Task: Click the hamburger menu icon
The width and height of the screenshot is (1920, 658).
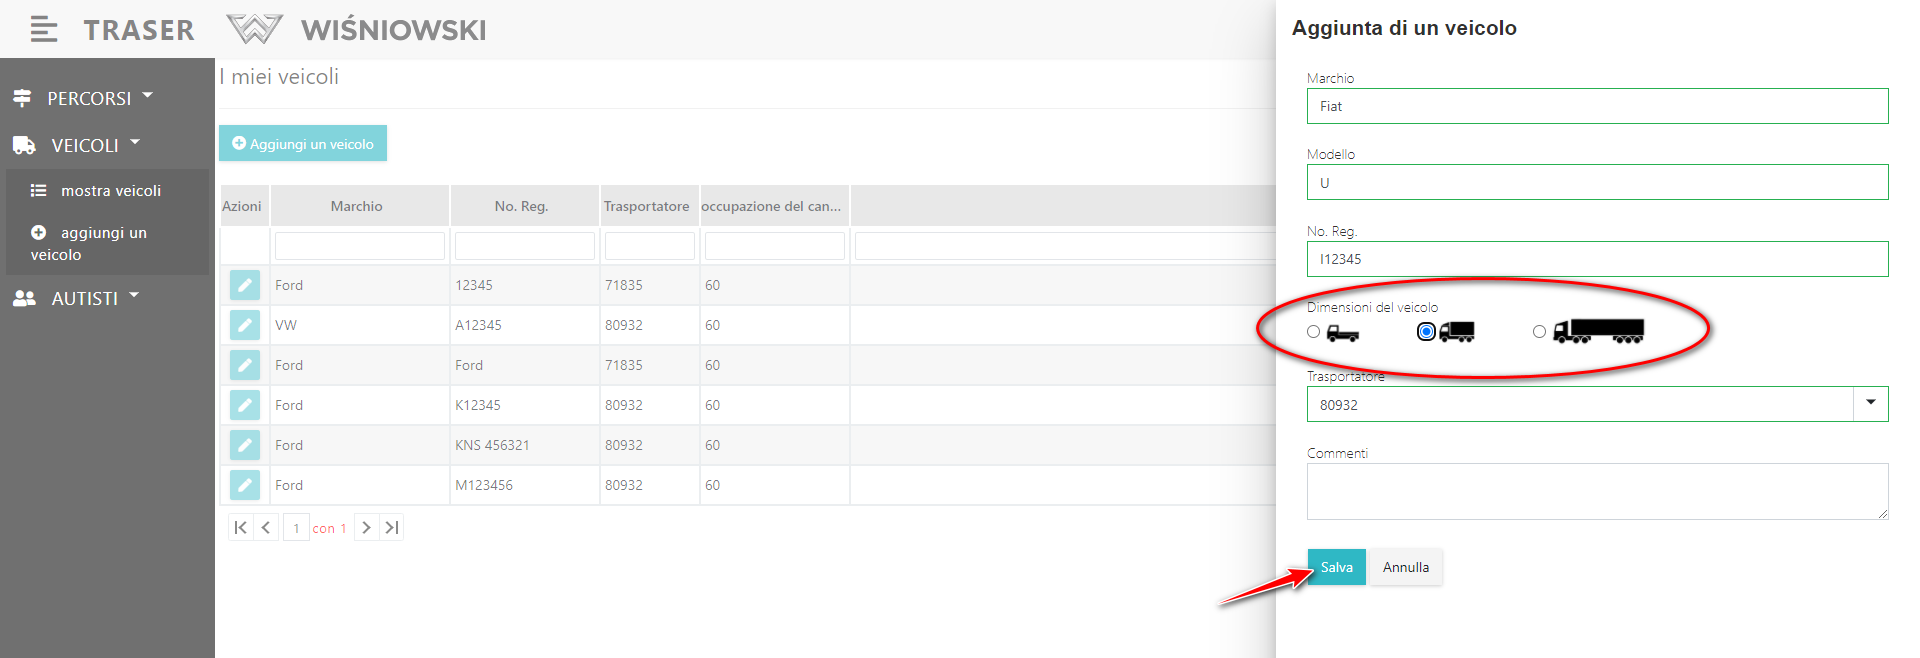Action: 43,30
